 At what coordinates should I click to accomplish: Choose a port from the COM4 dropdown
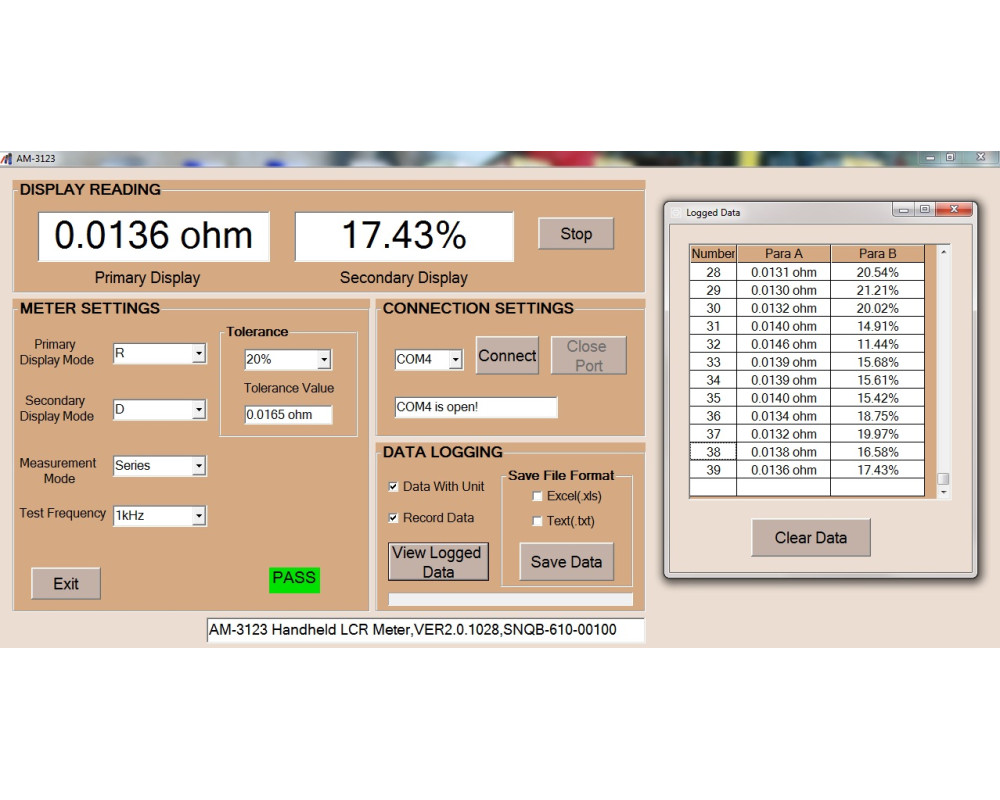[455, 359]
